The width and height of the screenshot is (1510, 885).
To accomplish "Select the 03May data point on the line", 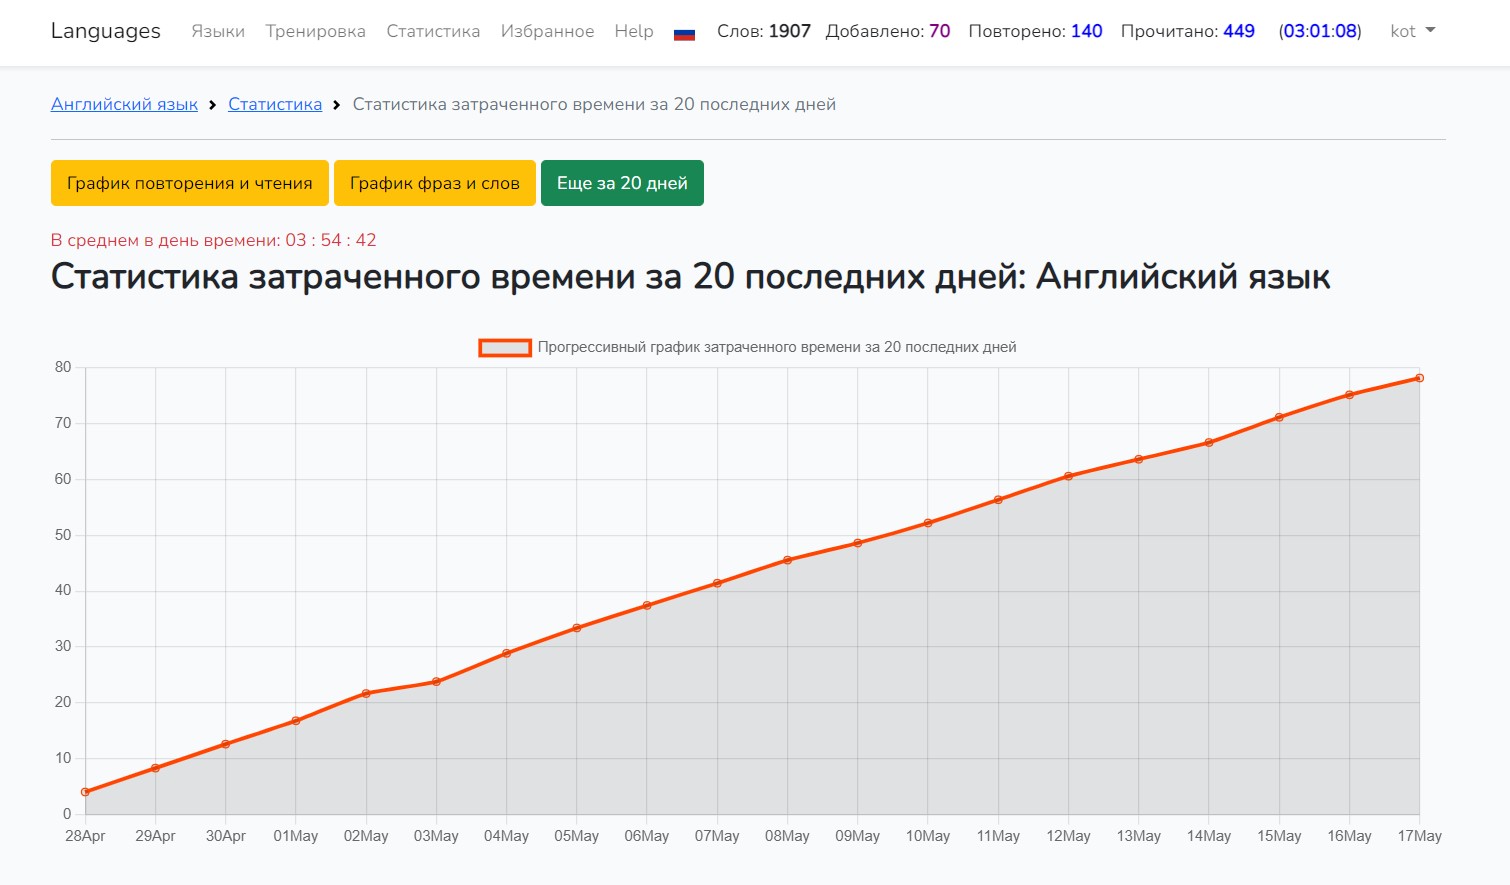I will point(436,682).
